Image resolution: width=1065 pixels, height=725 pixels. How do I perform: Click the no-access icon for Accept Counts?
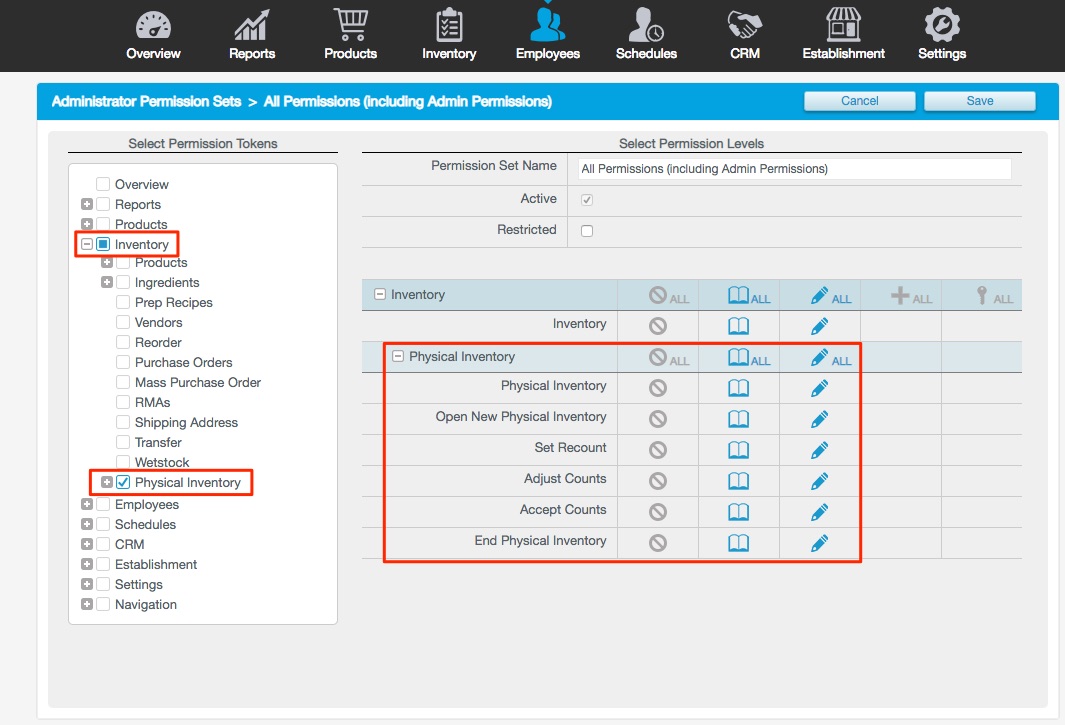657,511
